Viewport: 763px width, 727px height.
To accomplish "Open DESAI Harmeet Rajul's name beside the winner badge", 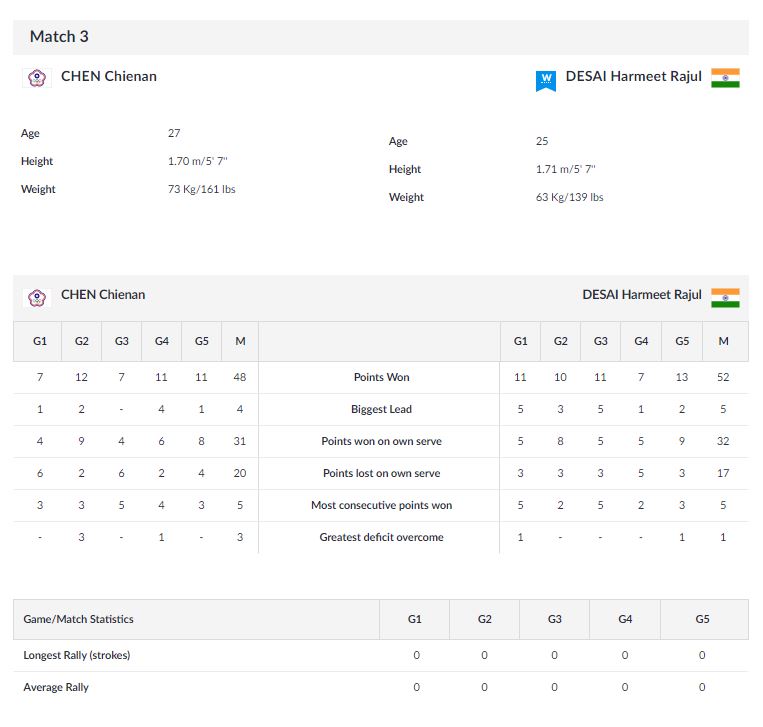I will point(634,76).
